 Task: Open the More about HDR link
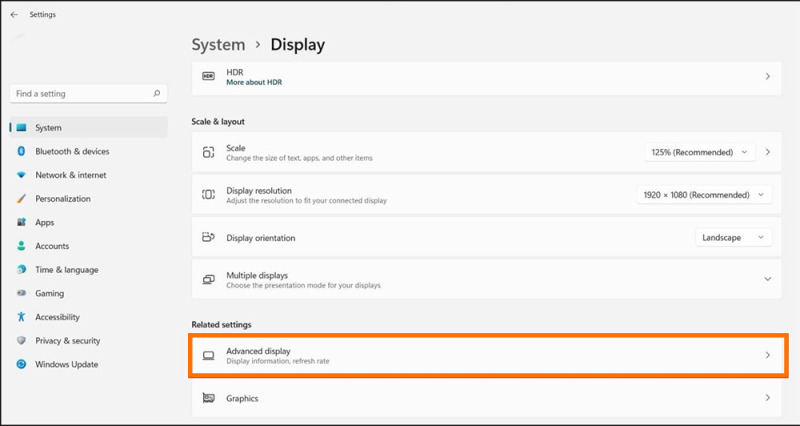[254, 82]
